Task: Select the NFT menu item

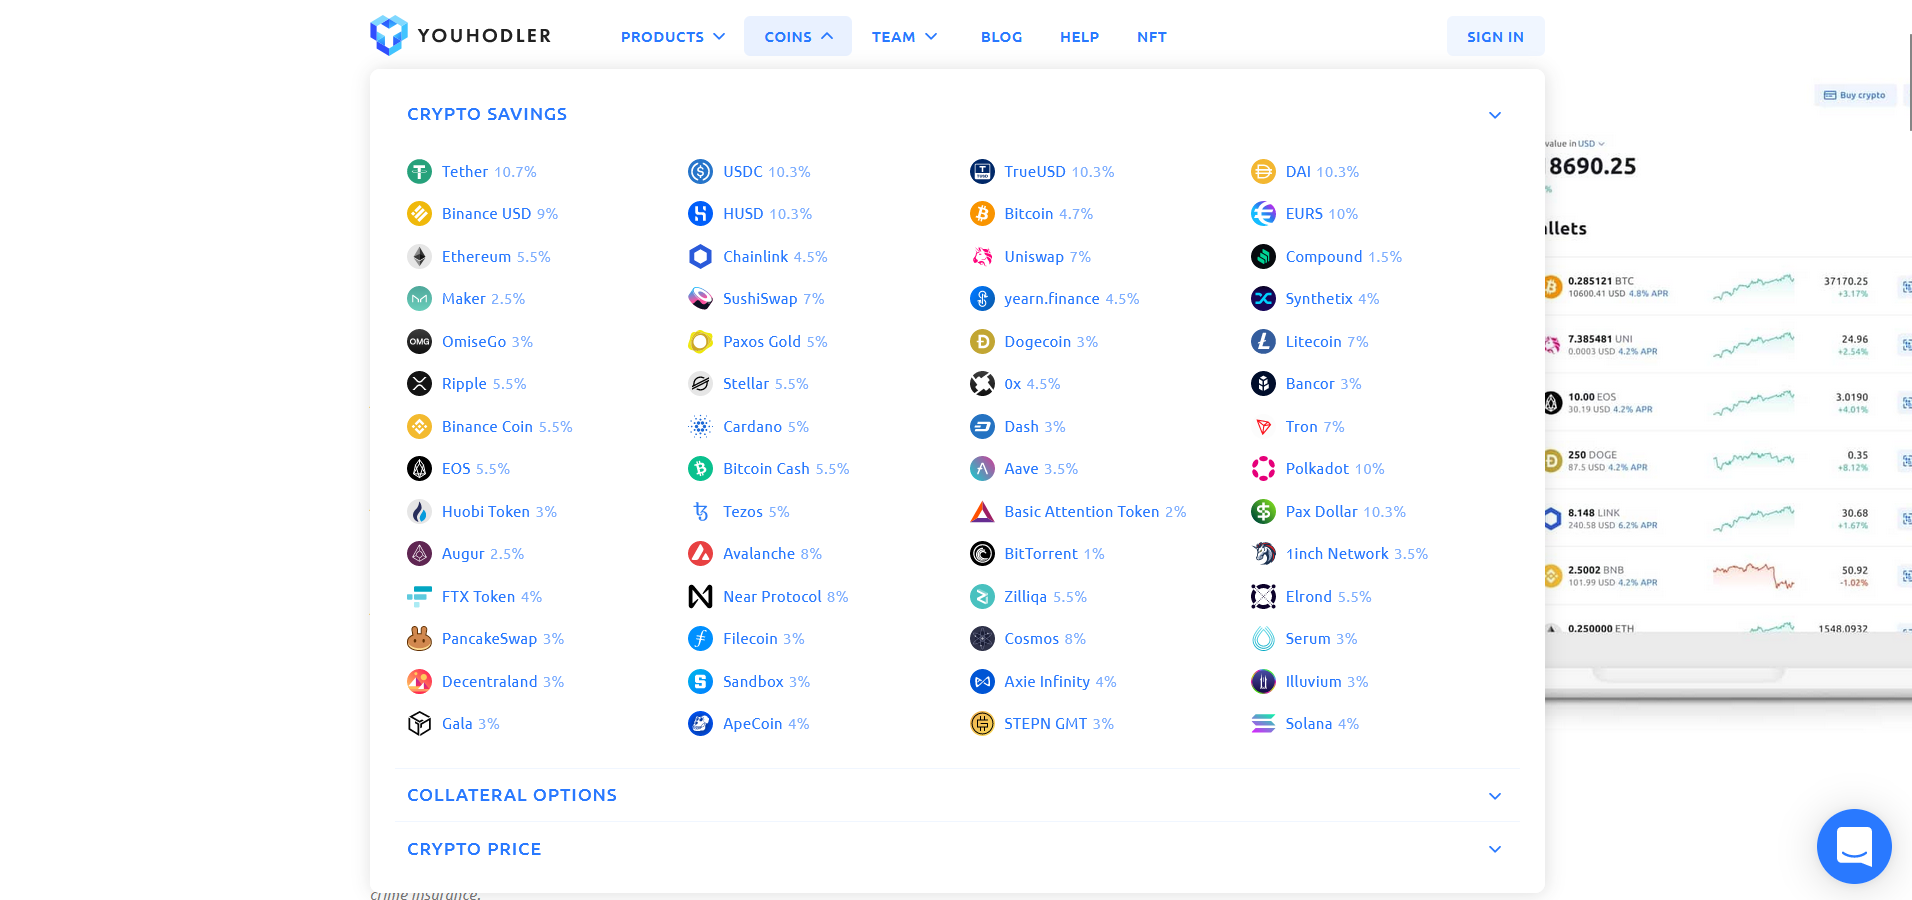Action: 1151,36
